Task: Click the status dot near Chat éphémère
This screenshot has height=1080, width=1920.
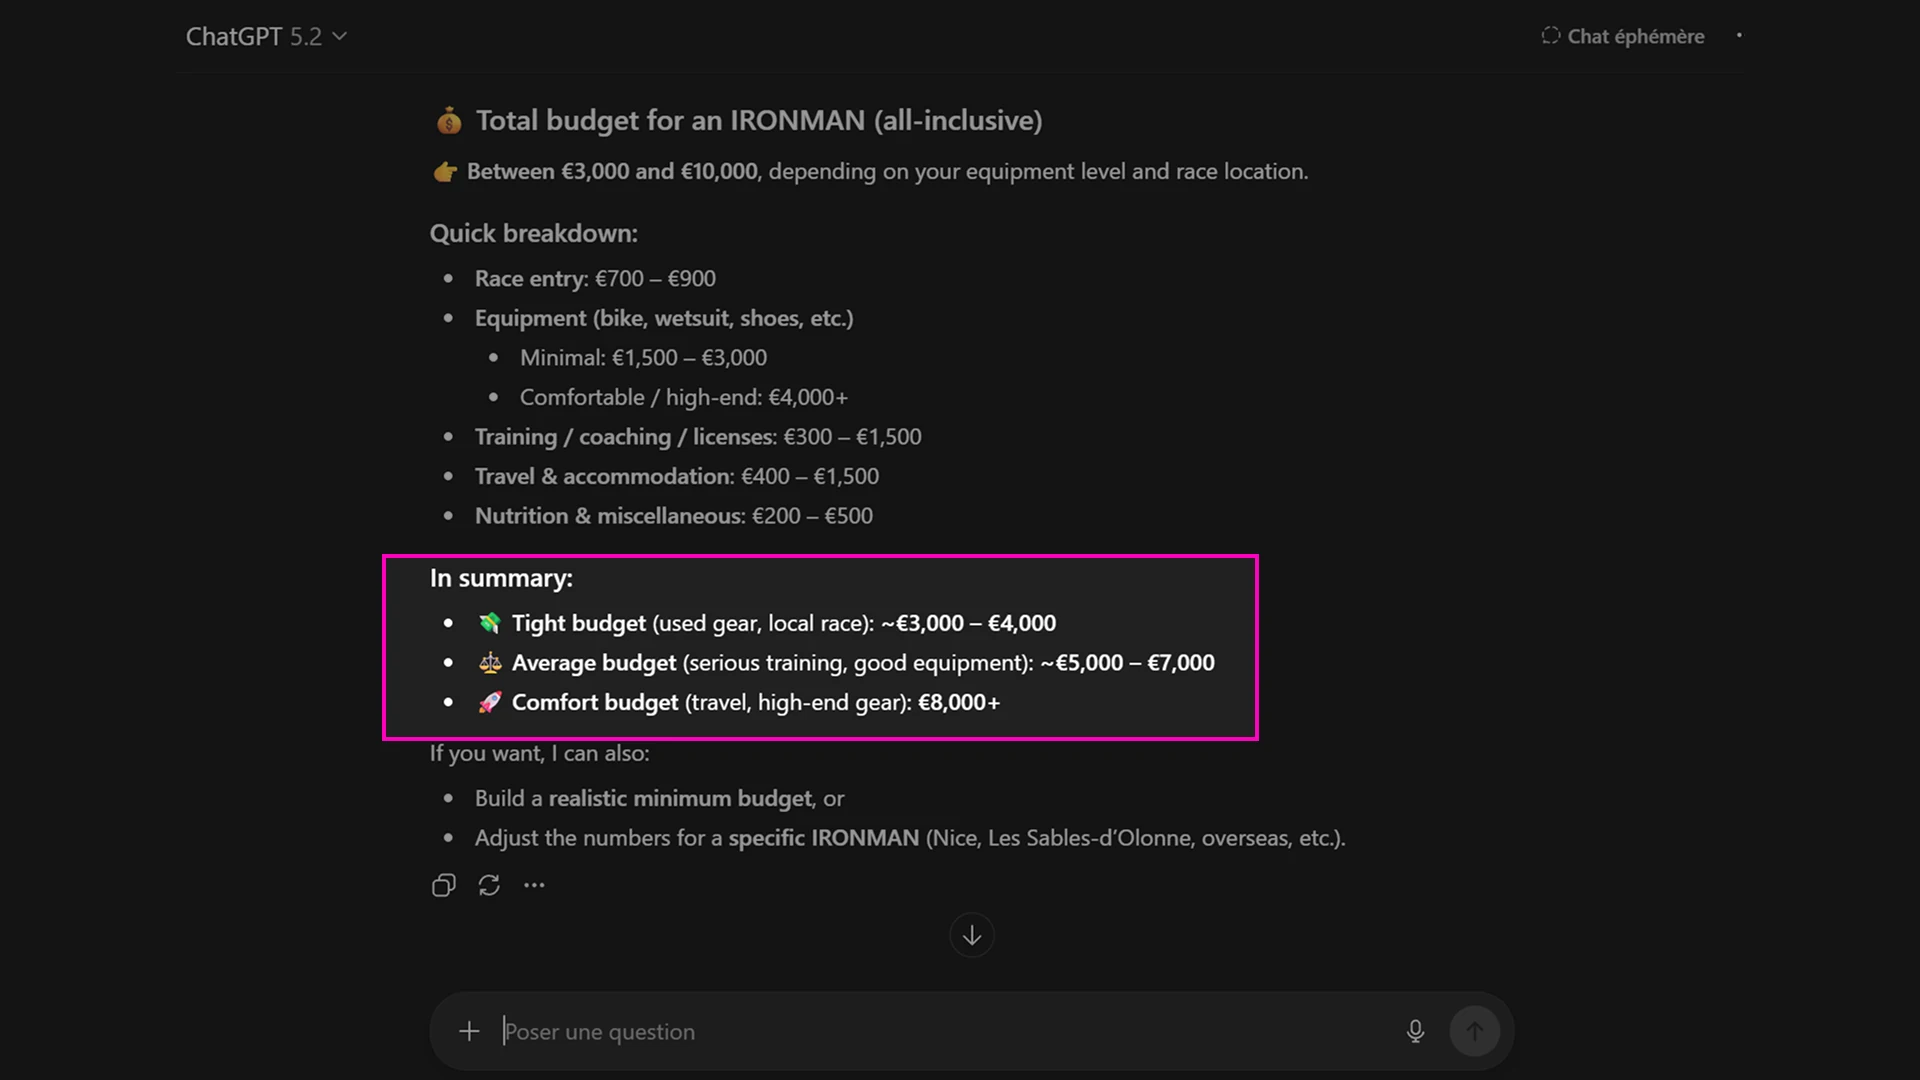Action: (1740, 36)
